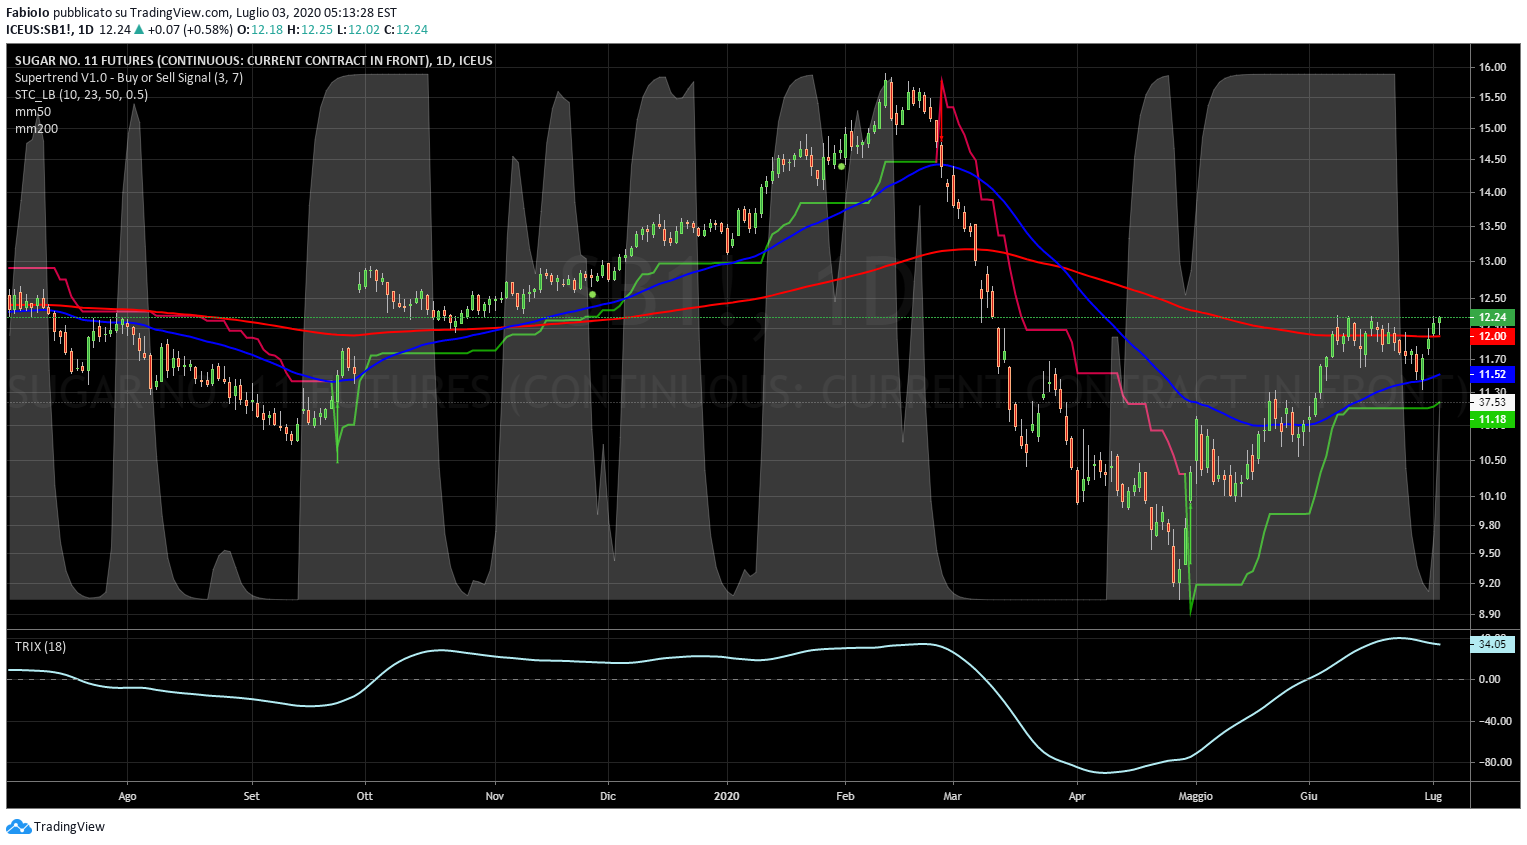This screenshot has height=845, width=1527.
Task: Click the 15.00 price axis label
Action: click(1492, 129)
